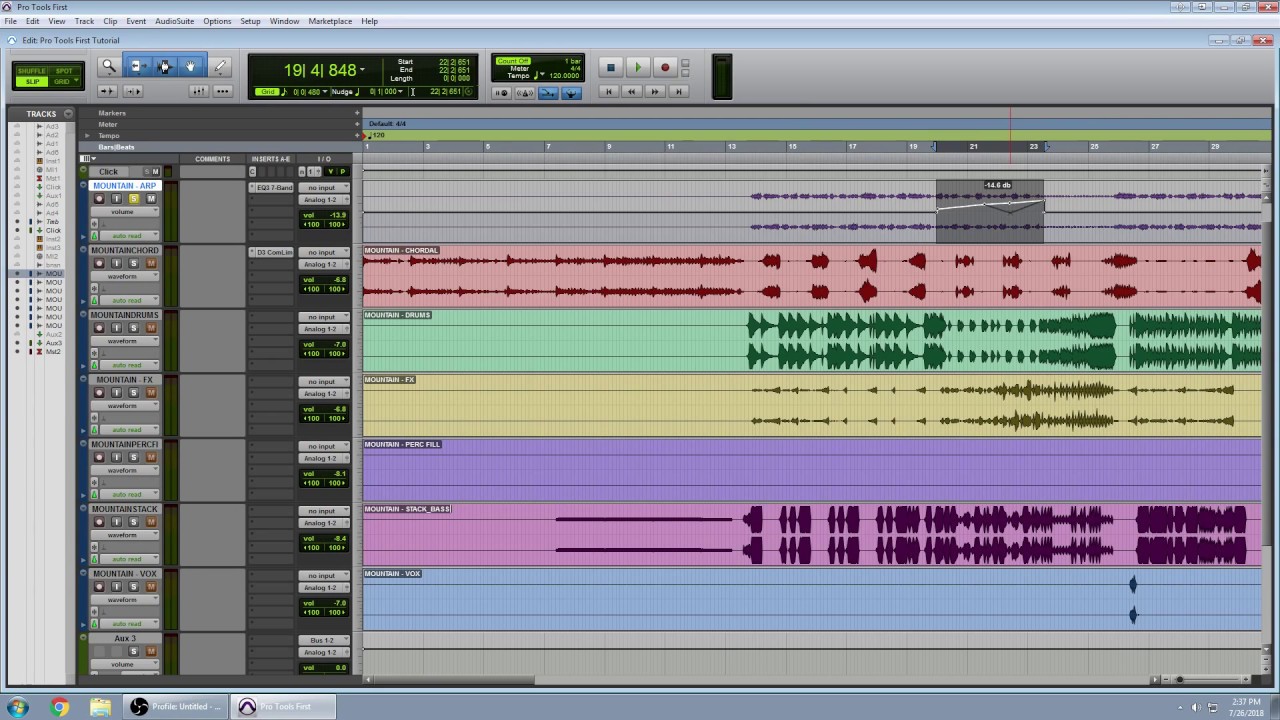The width and height of the screenshot is (1280, 720).
Task: Click the red Record button
Action: 665,68
